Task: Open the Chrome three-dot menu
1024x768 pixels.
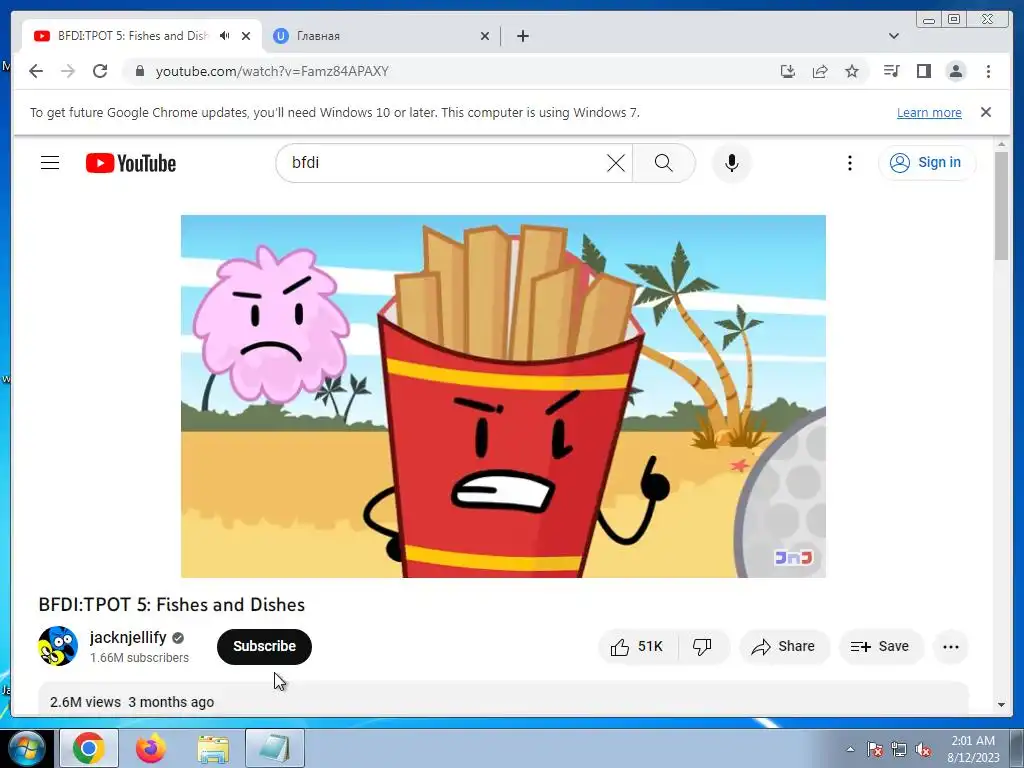Action: click(x=988, y=71)
